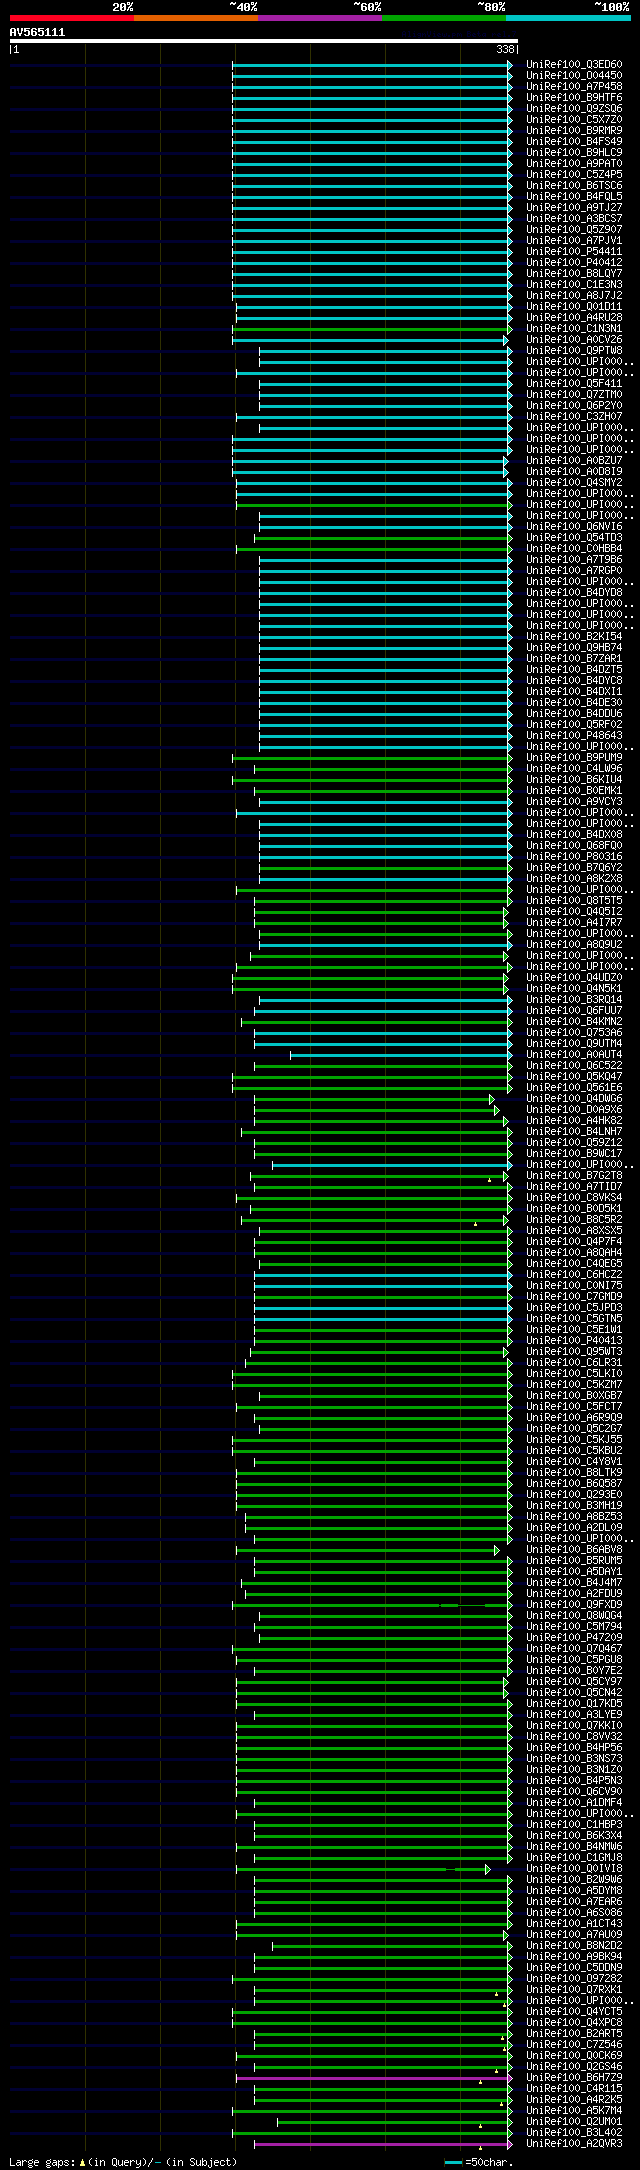Select label UniRef100_A9PAT0
Viewport: 640px width, 2170px height.
(574, 164)
